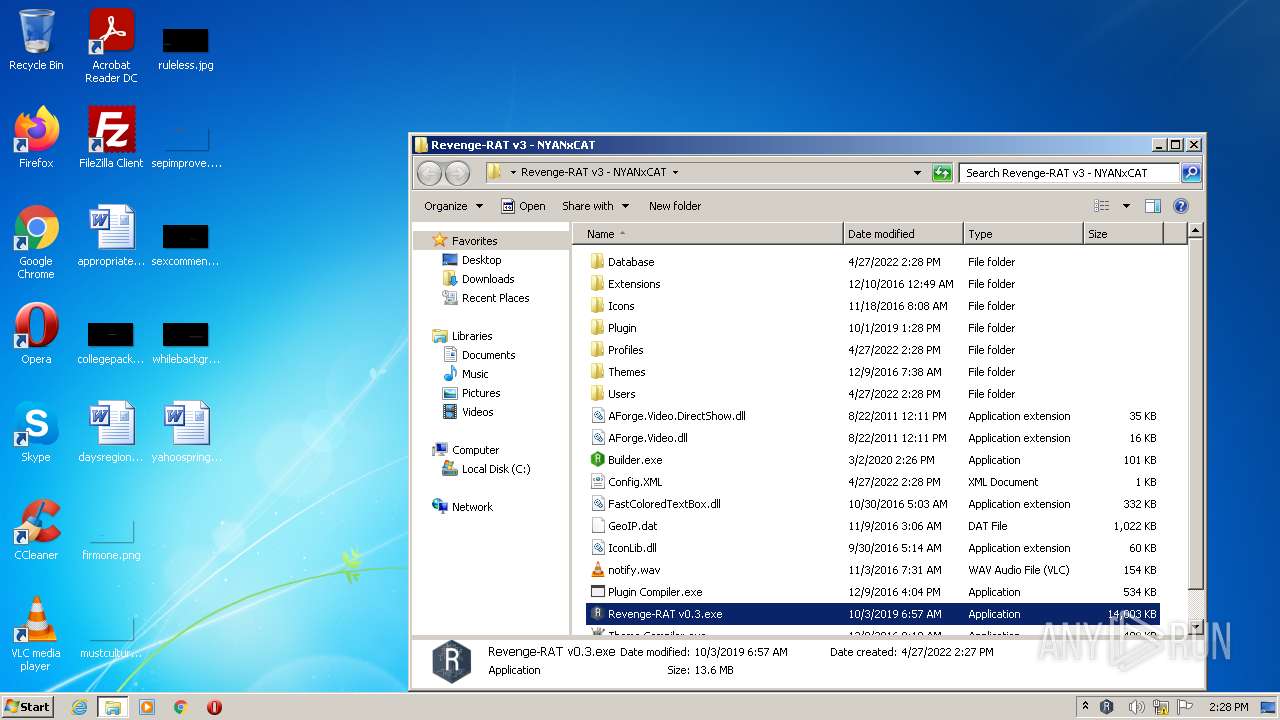Click Opera icon in the taskbar
Screen dimensions: 1280x720
214,707
